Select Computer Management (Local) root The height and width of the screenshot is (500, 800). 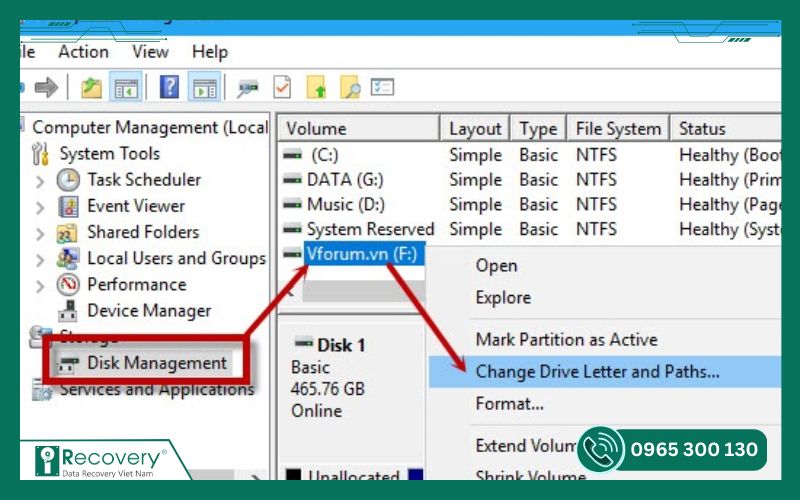tap(150, 128)
